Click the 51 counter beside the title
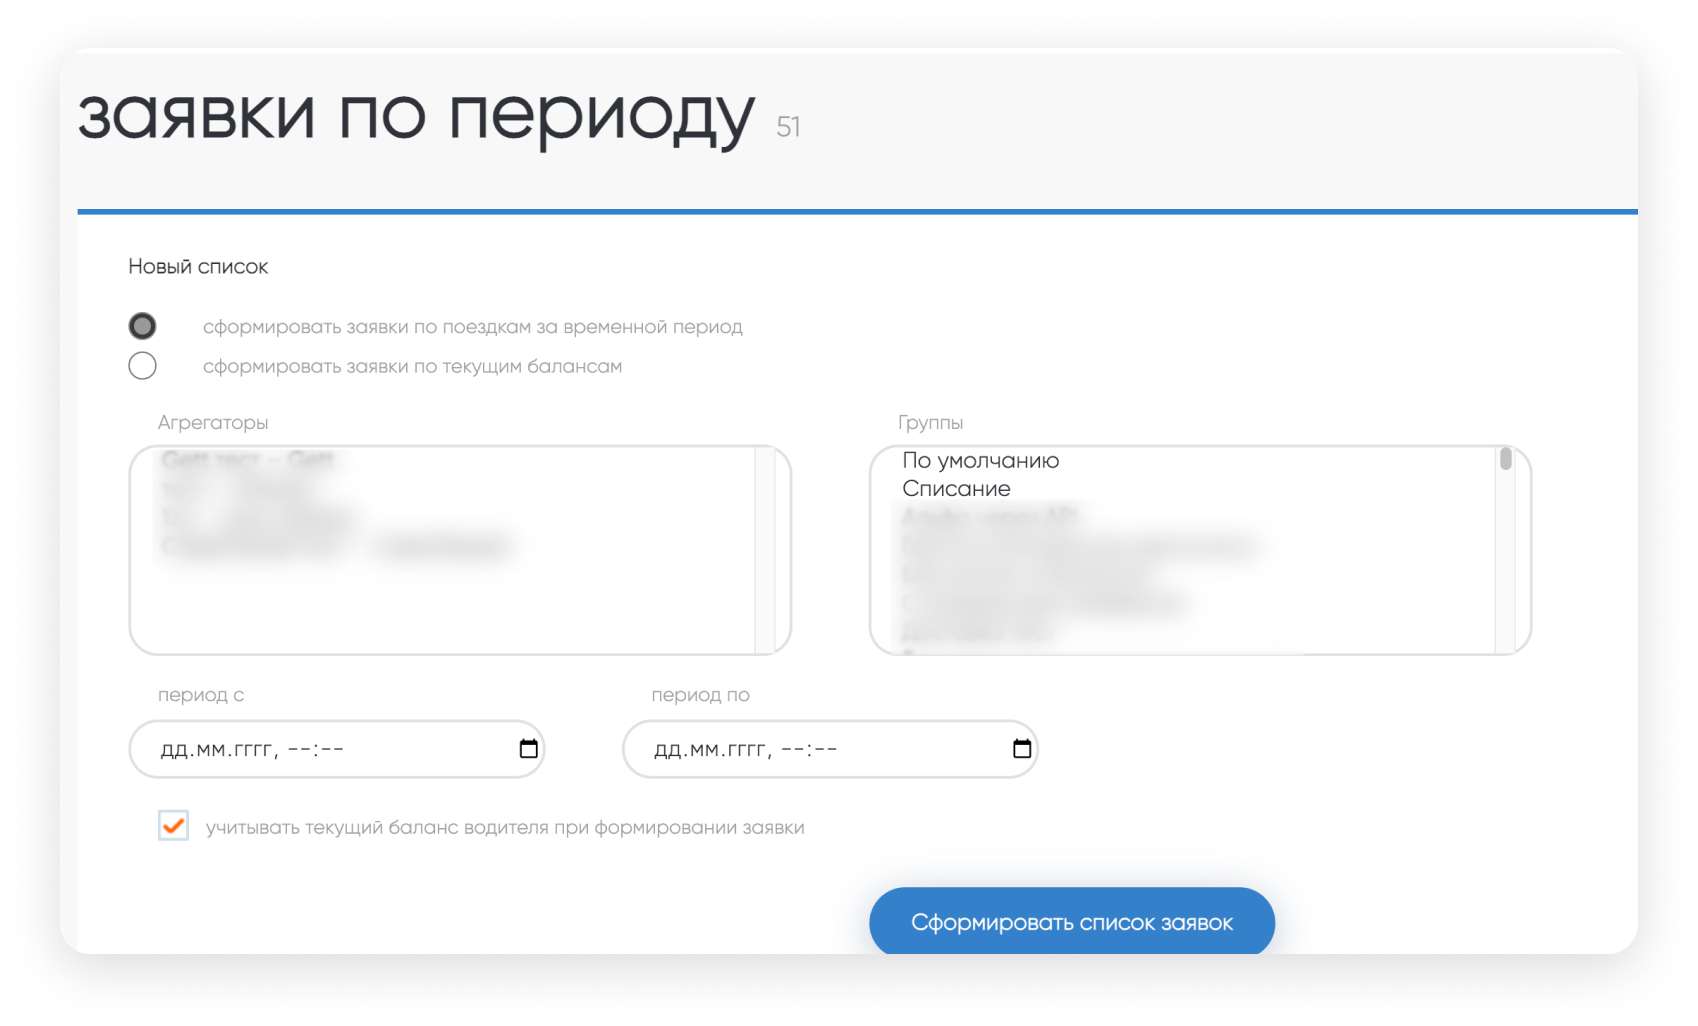This screenshot has width=1698, height=1026. pyautogui.click(x=788, y=127)
